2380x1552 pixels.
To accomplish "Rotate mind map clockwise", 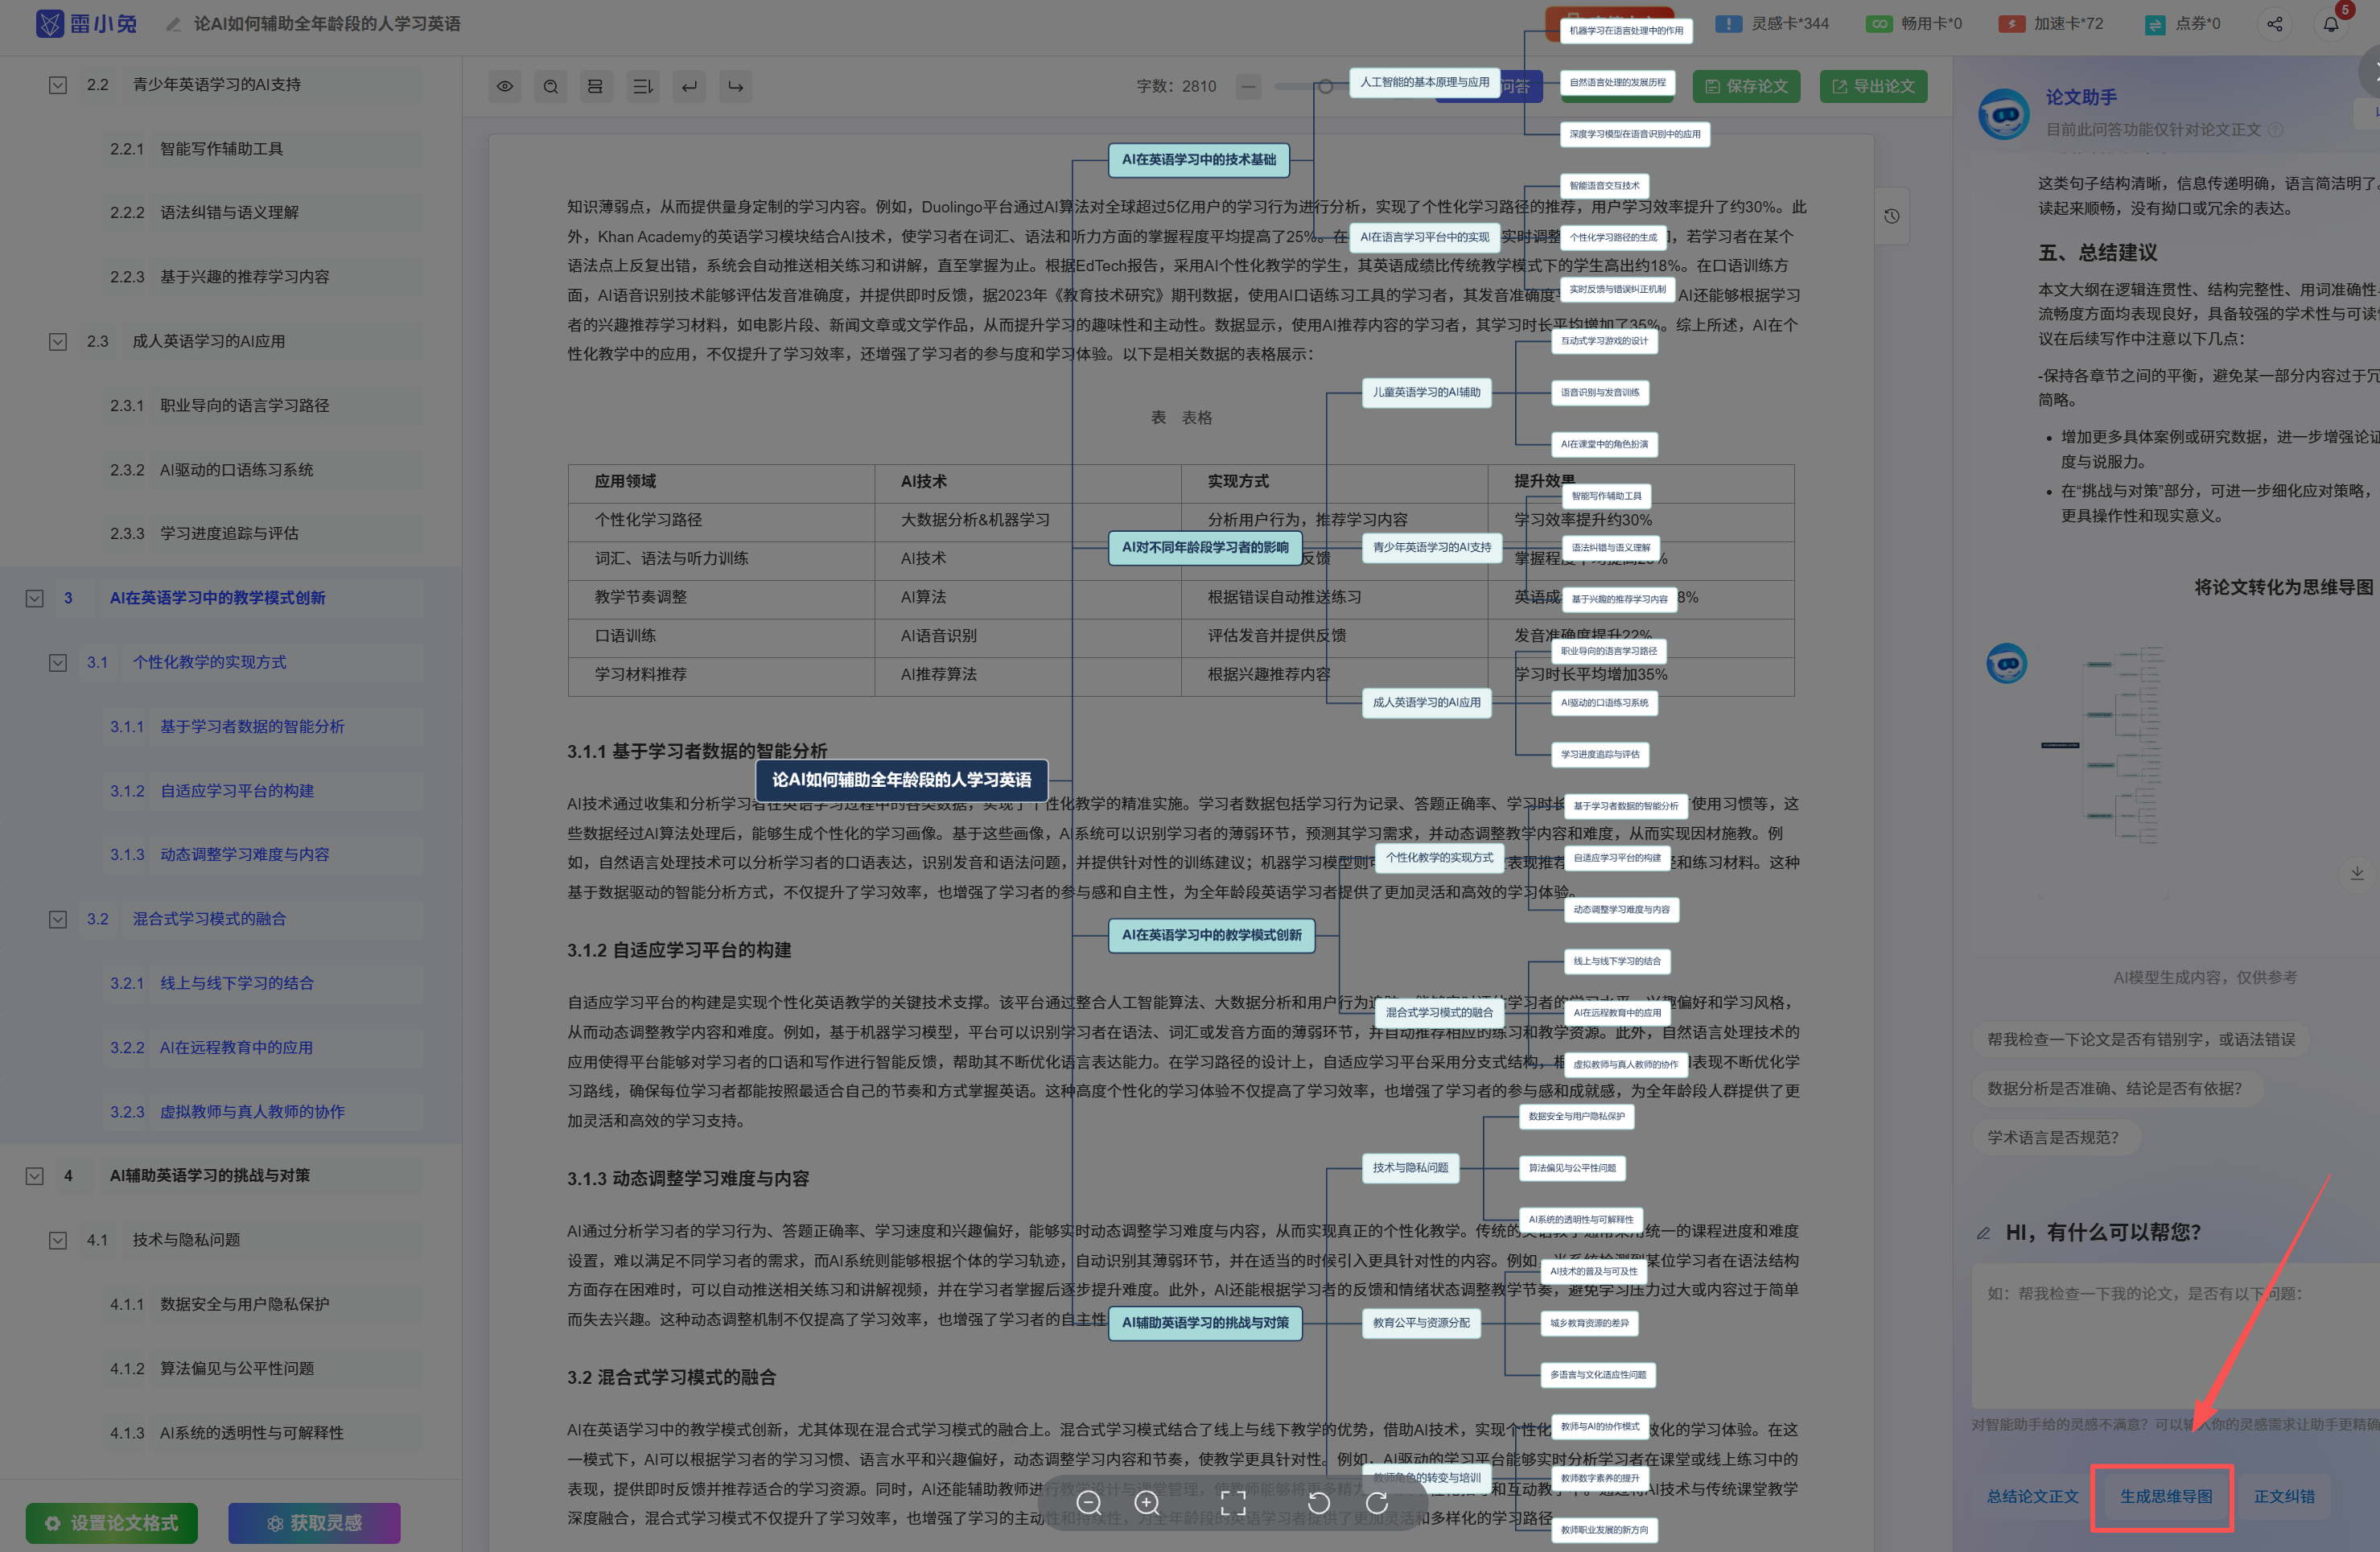I will click(x=1377, y=1502).
